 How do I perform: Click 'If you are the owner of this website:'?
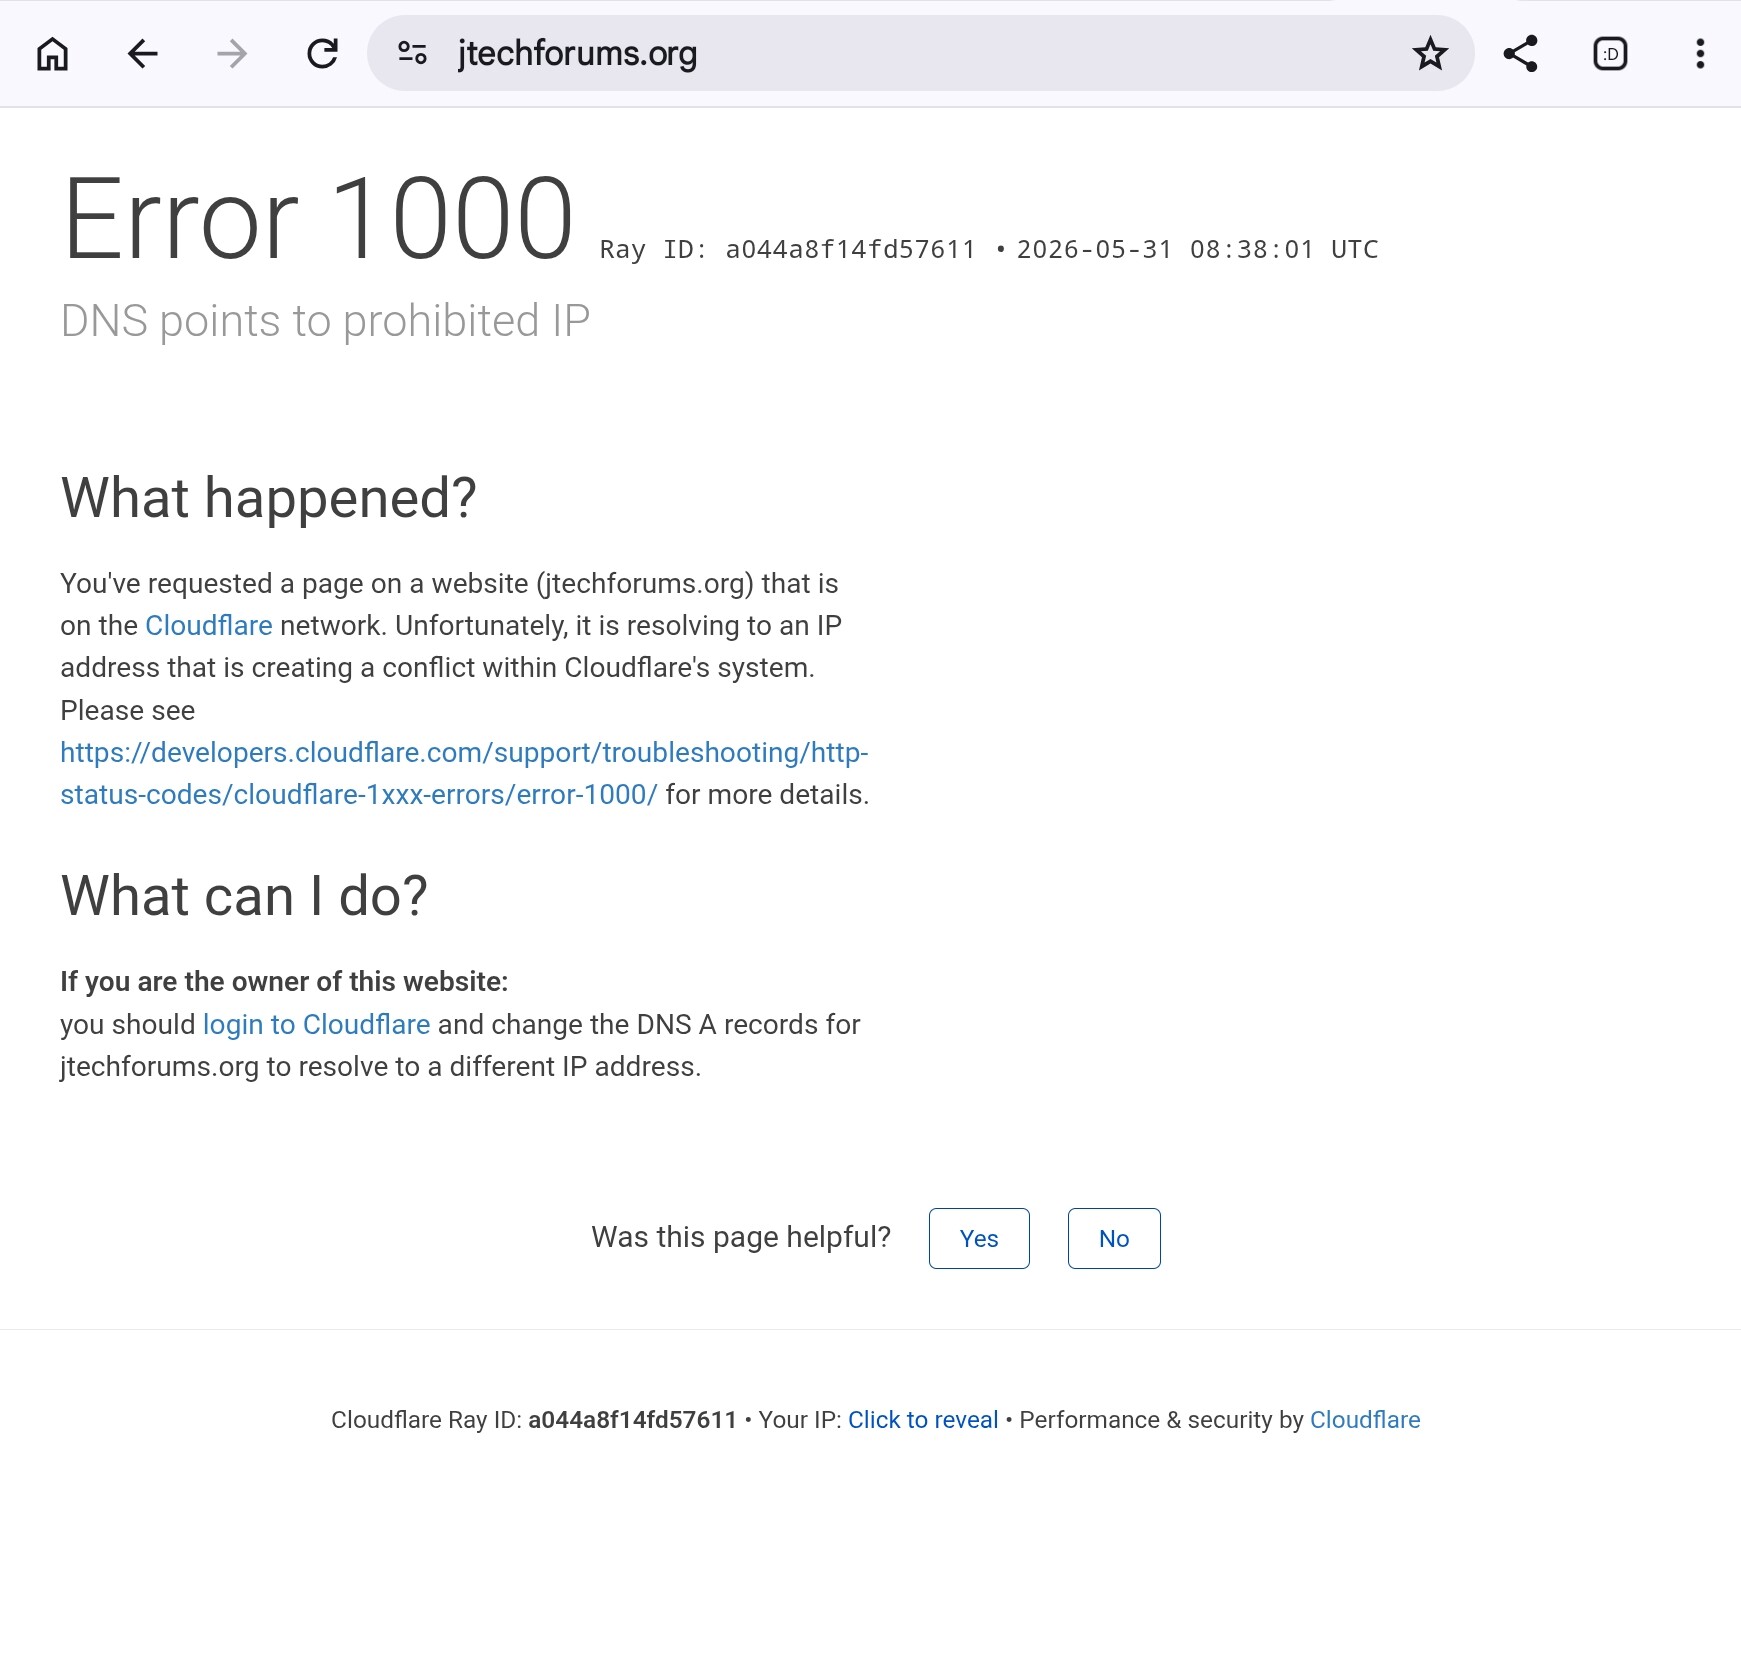click(x=284, y=982)
